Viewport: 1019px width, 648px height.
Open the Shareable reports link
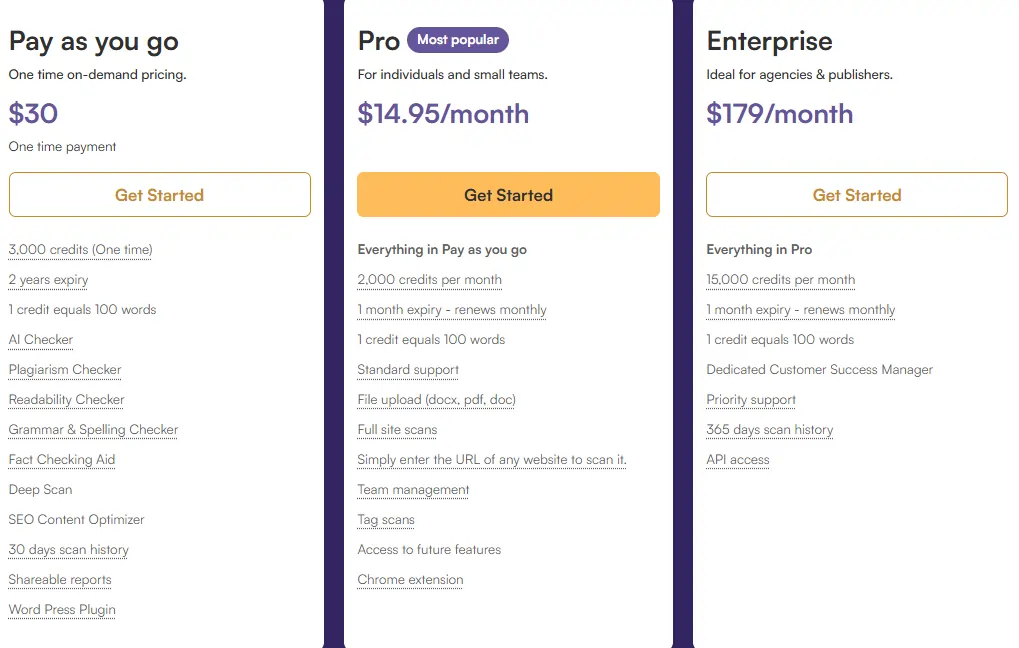[60, 580]
